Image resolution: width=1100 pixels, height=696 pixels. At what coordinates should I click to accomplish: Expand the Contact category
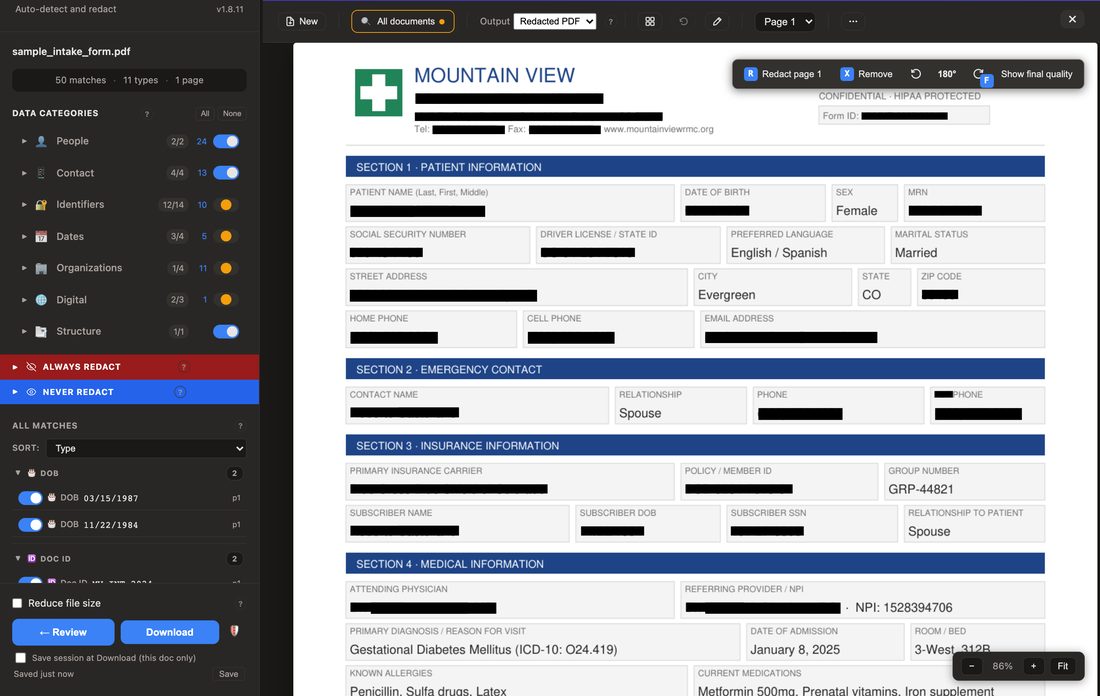(x=24, y=173)
